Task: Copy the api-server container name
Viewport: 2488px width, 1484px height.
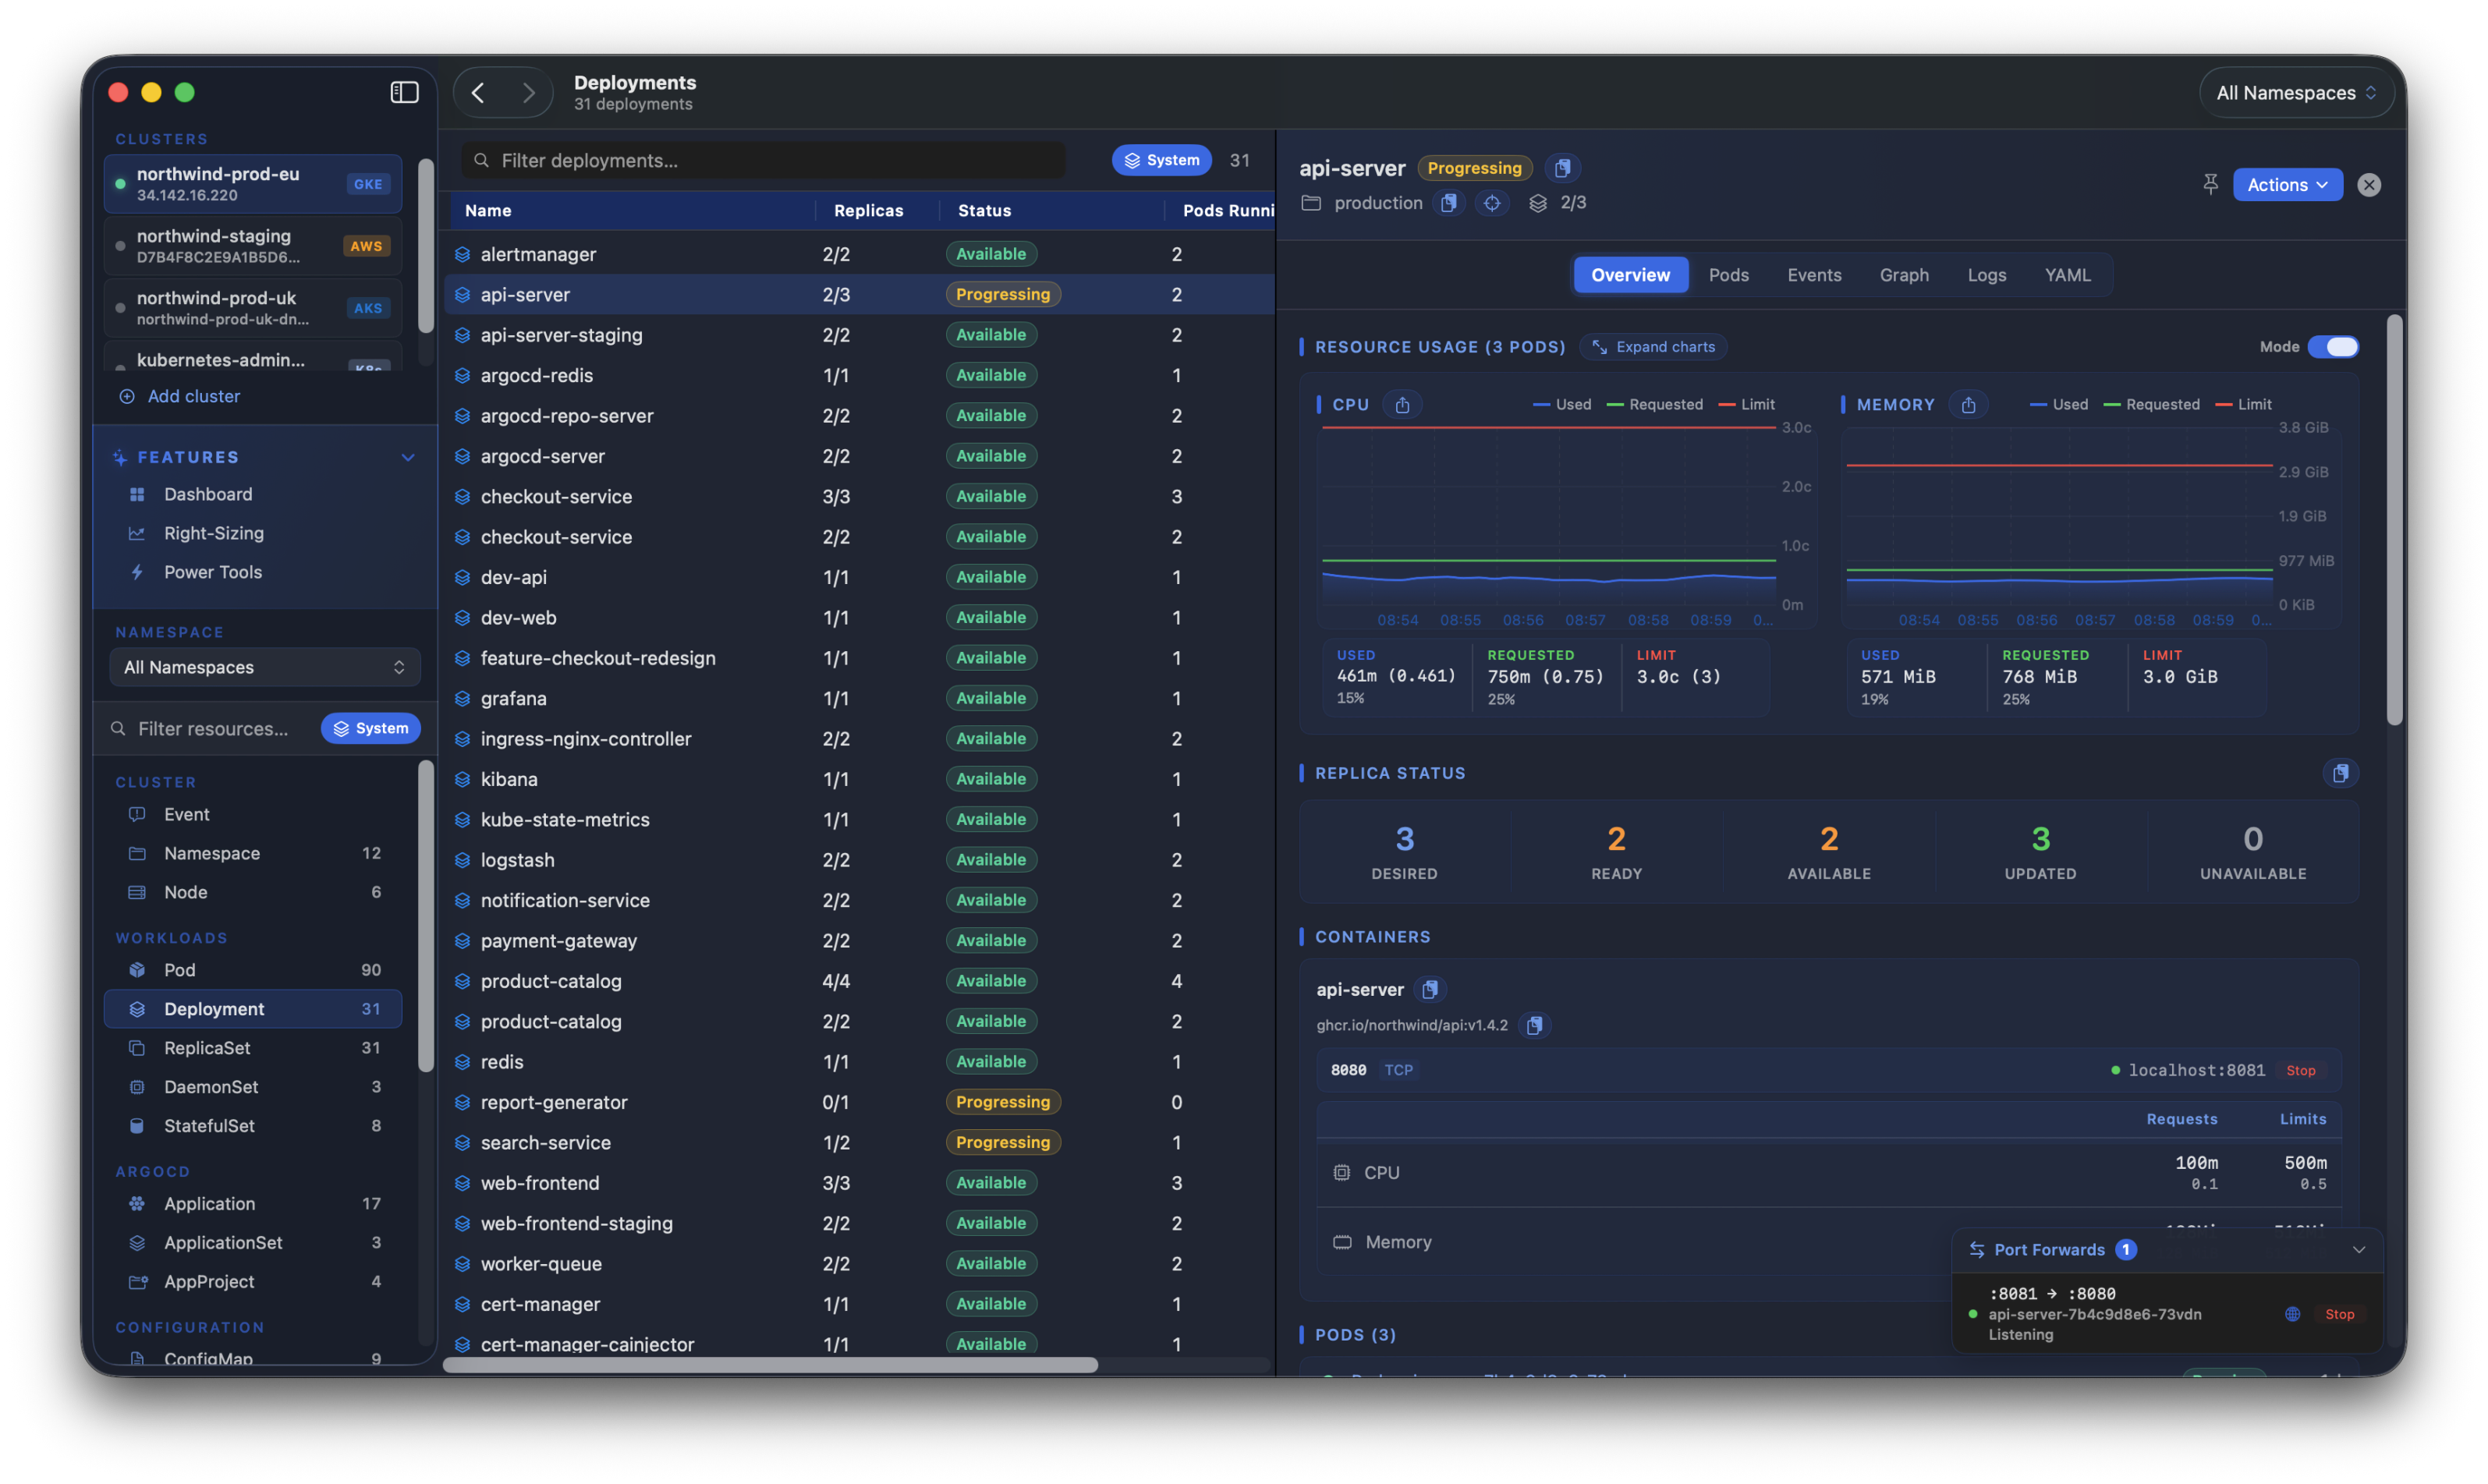Action: coord(1430,989)
